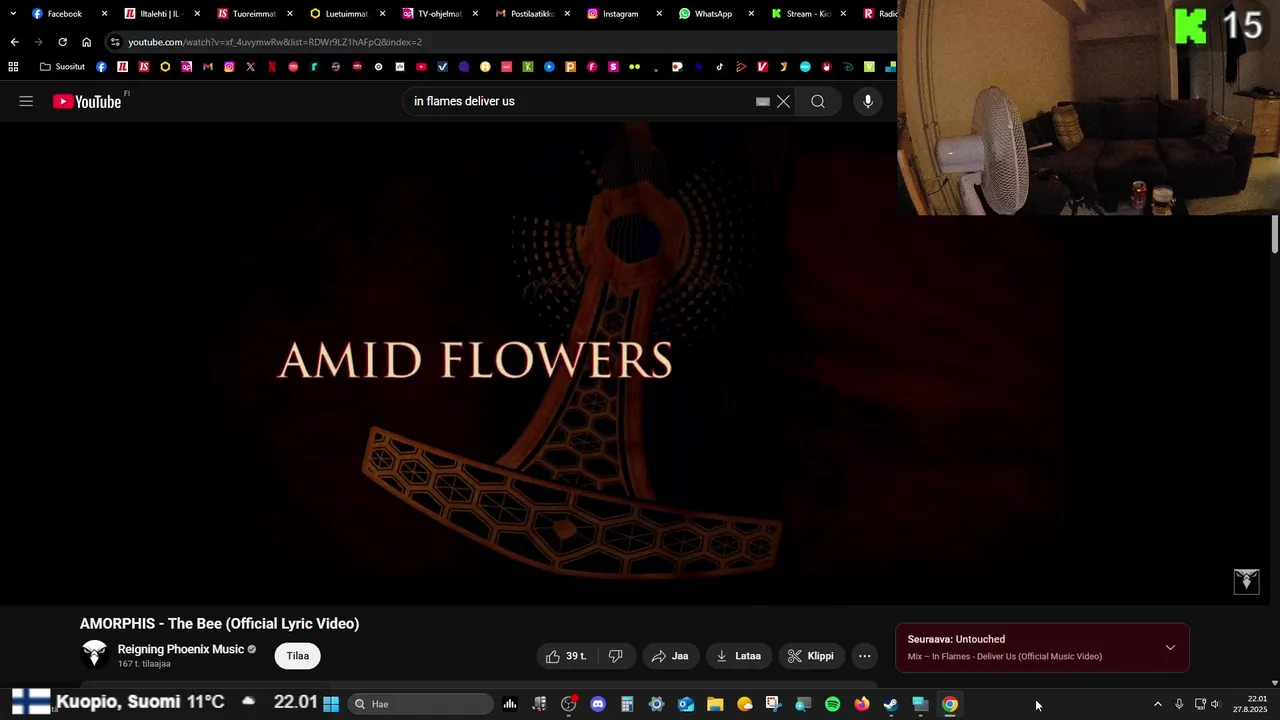Open Discord from the taskbar
Screen dimensions: 1280x720
click(x=598, y=704)
